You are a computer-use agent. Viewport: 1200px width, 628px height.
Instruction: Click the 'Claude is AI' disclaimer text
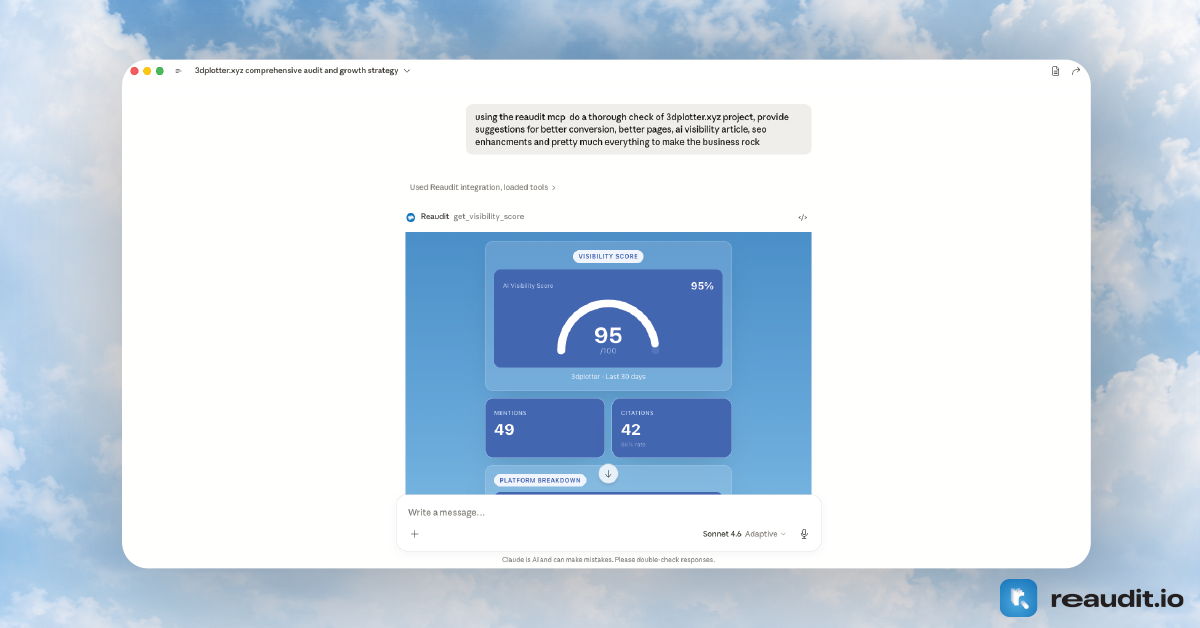pyautogui.click(x=608, y=560)
